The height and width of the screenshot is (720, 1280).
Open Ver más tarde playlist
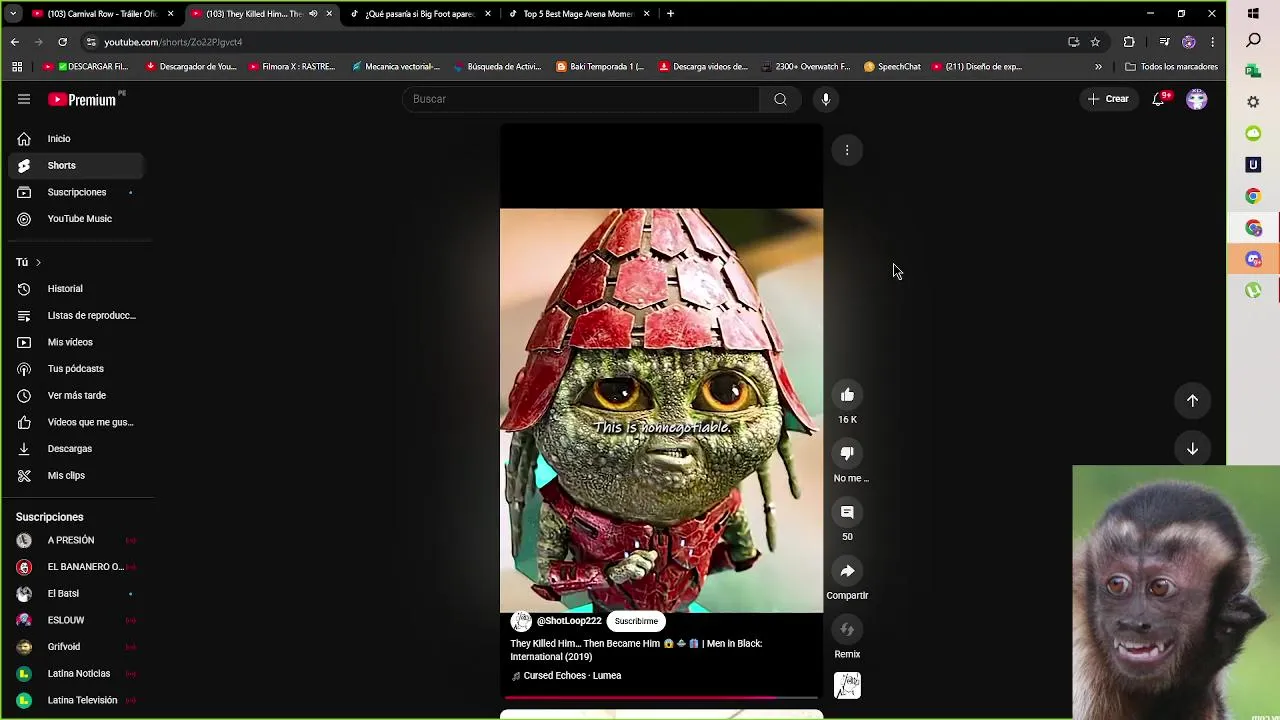[x=77, y=396]
